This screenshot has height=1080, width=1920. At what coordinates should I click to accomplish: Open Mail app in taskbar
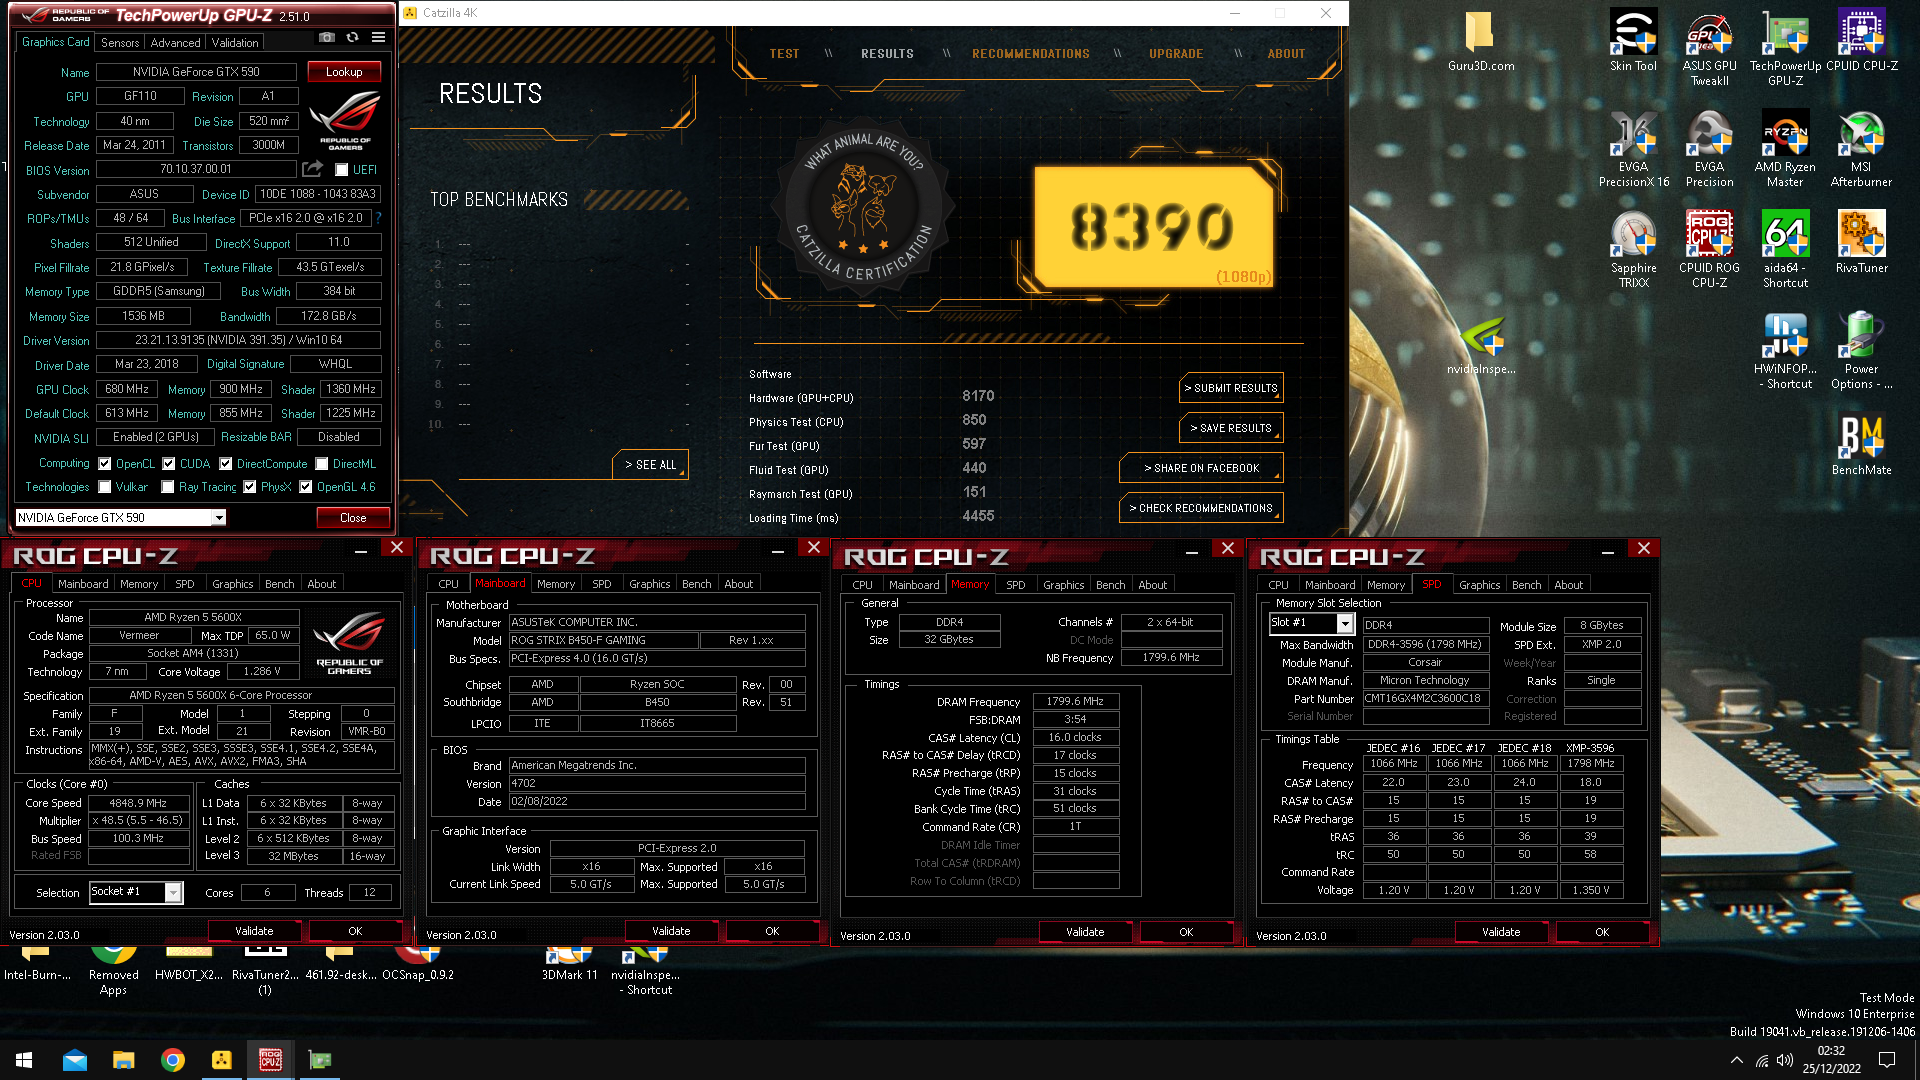tap(75, 1060)
